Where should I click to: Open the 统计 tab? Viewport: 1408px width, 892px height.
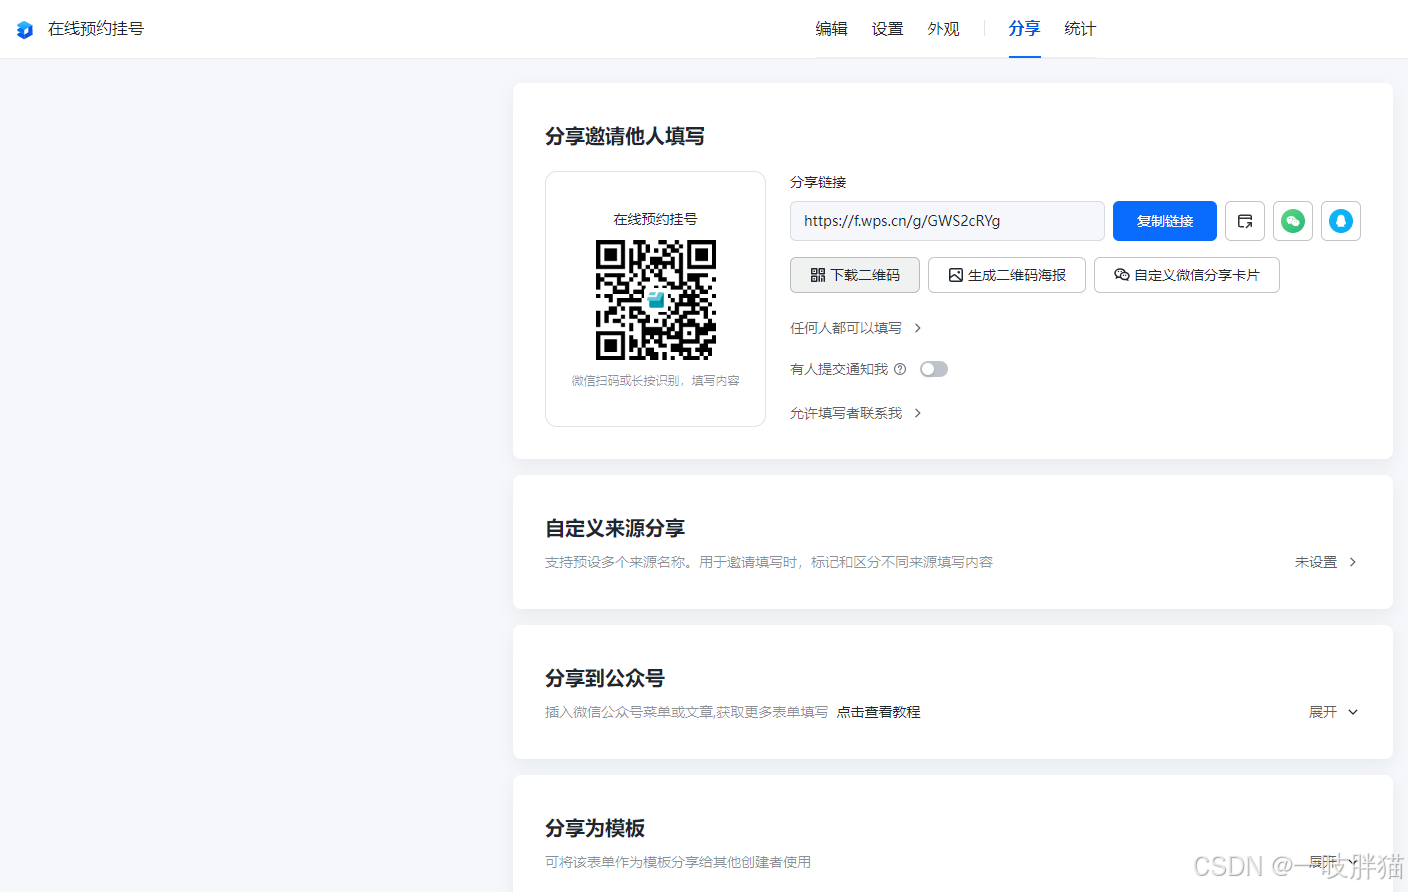click(1080, 29)
